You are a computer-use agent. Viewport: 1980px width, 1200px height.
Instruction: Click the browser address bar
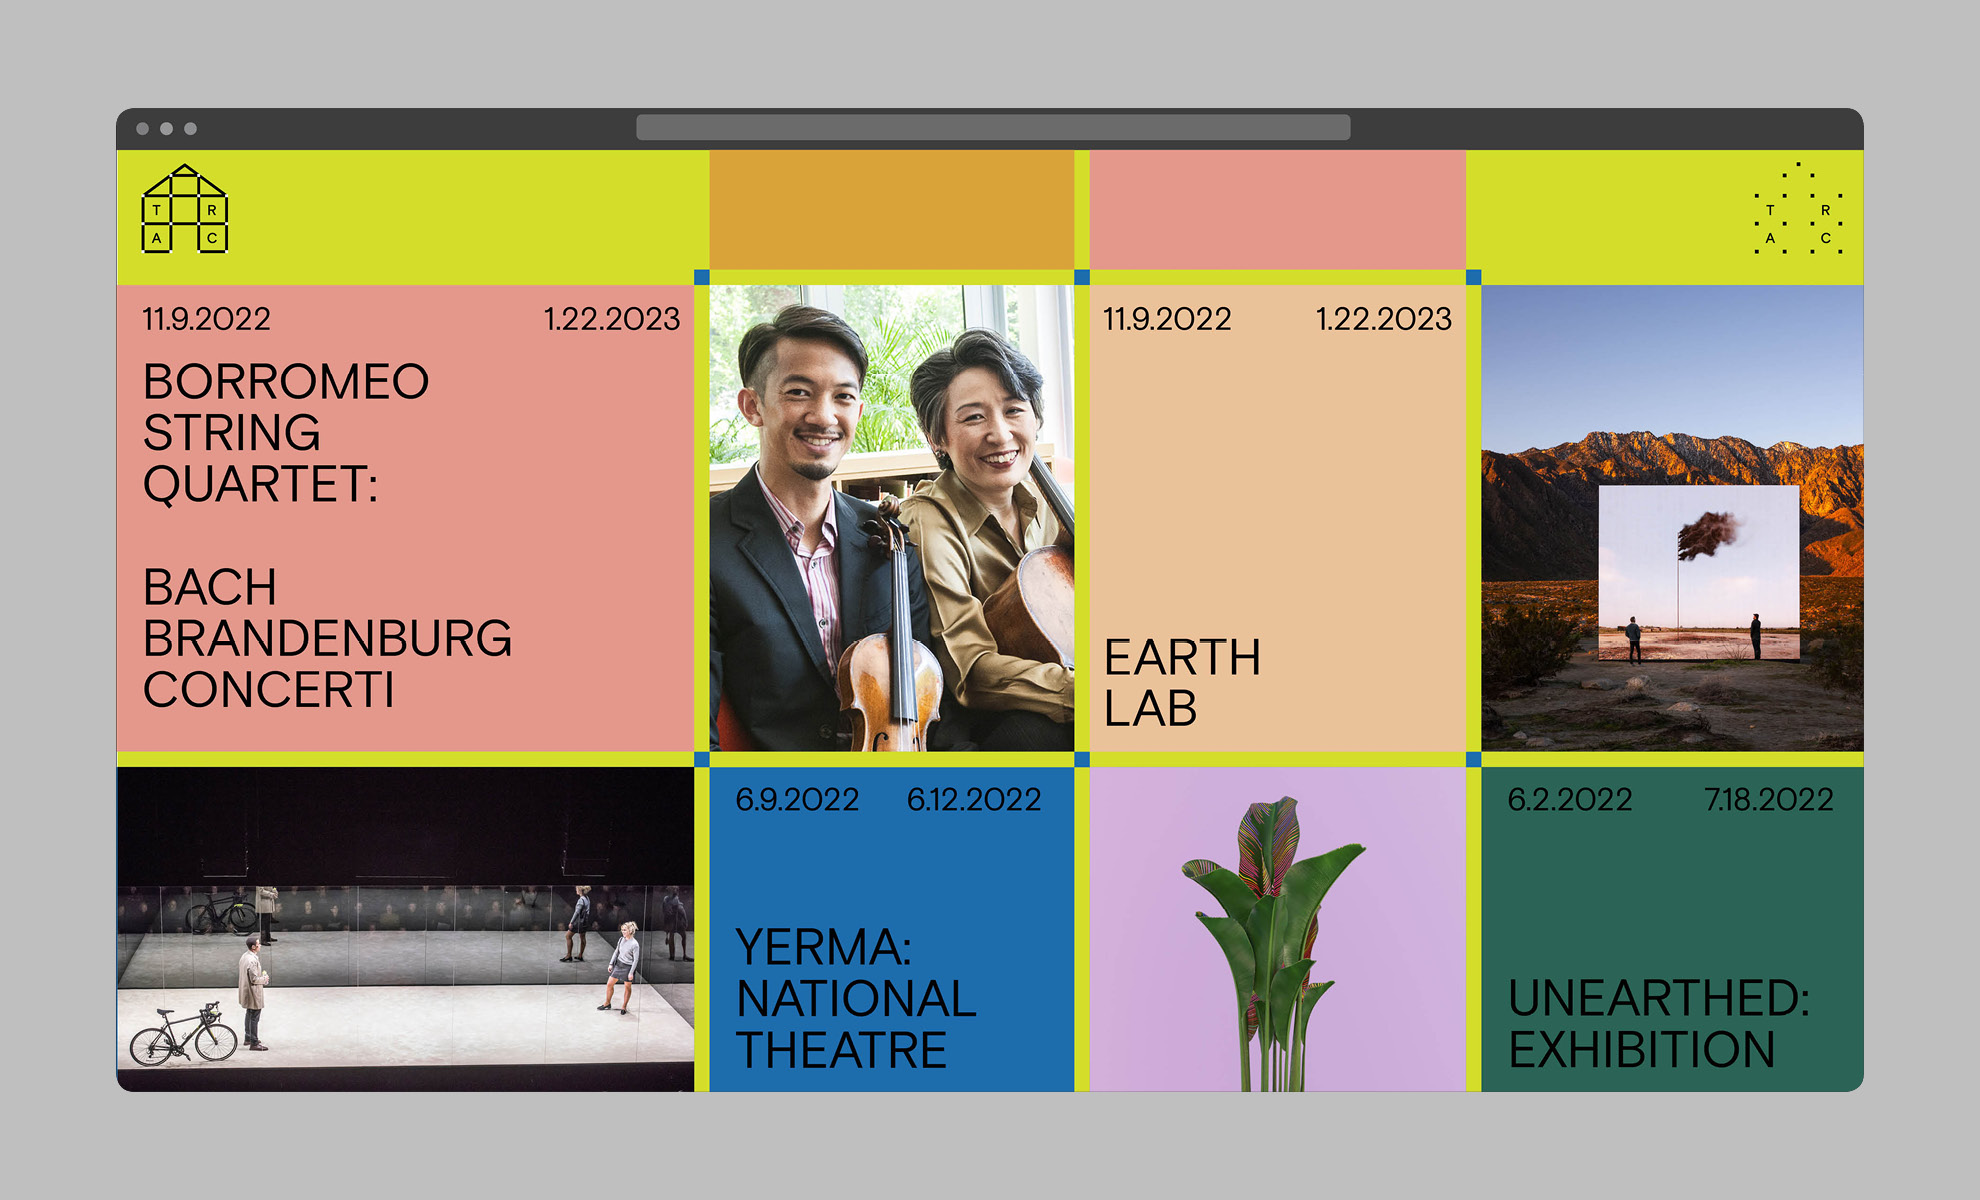point(993,127)
